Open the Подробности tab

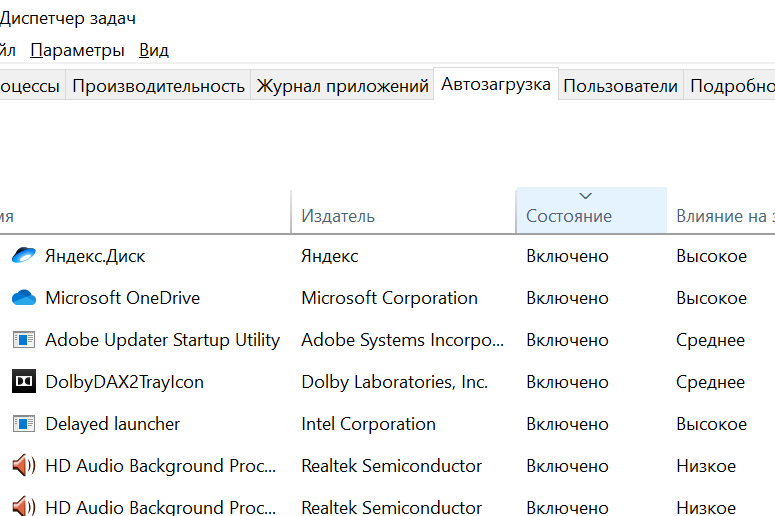click(730, 86)
